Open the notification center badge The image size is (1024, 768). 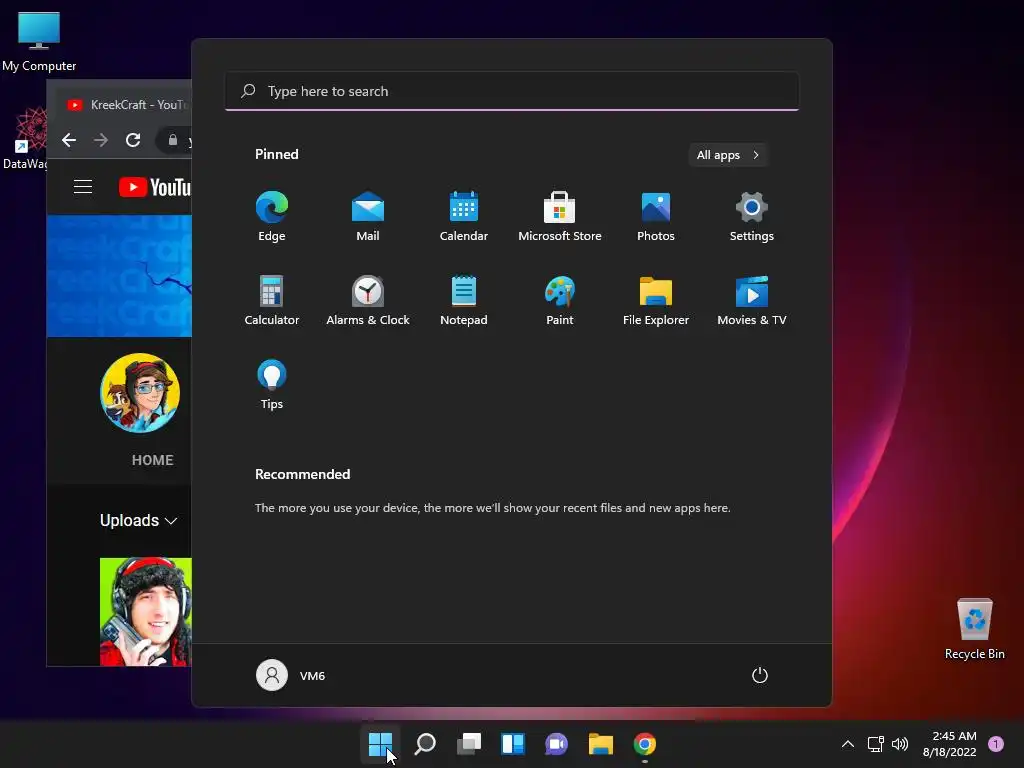pos(996,744)
